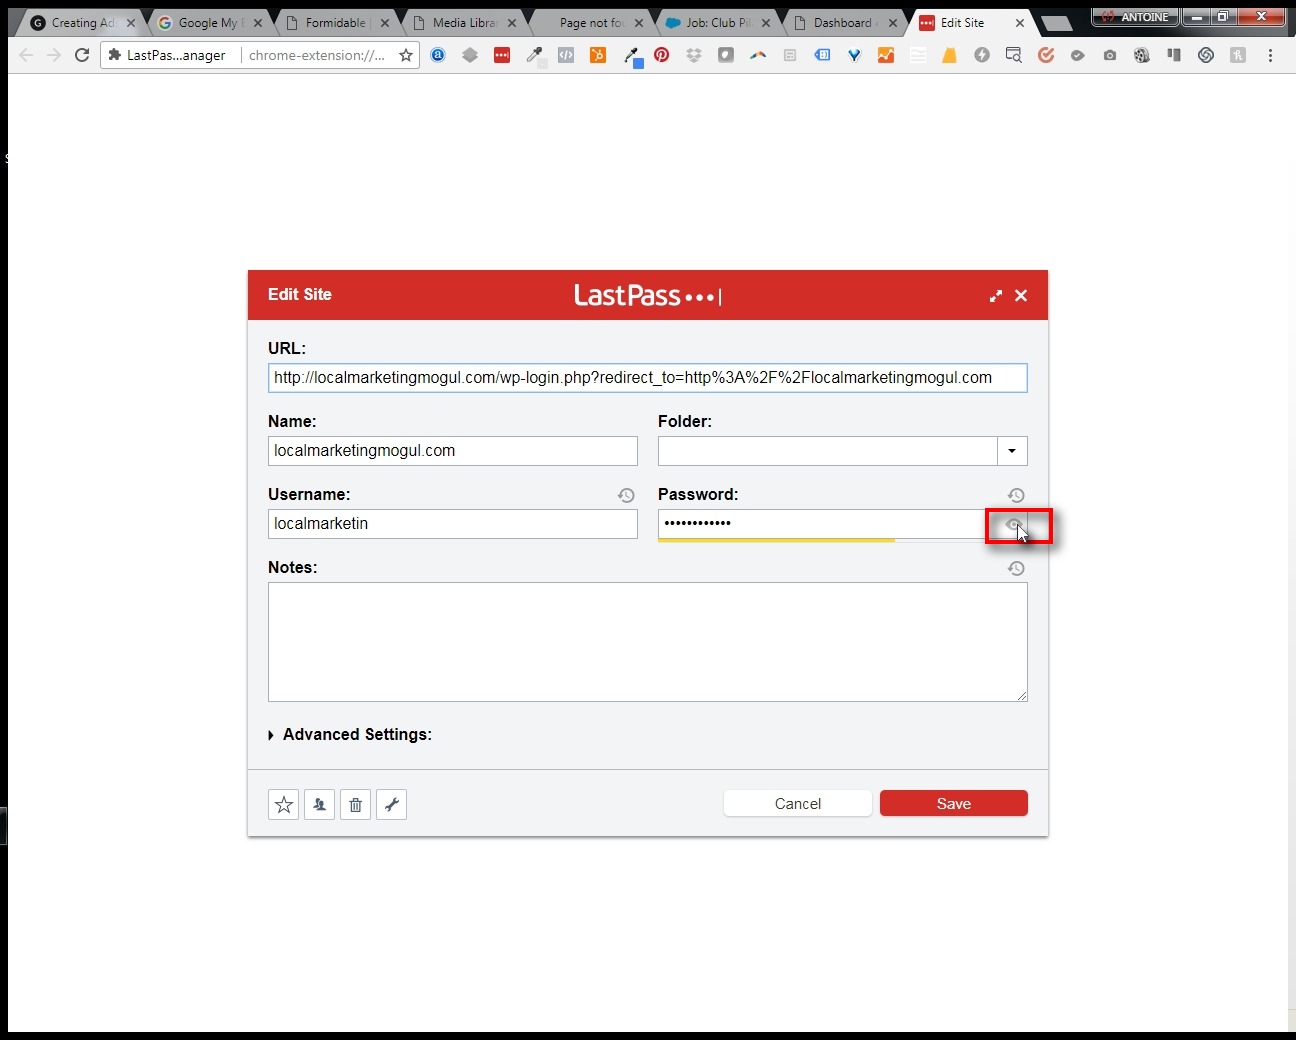Open the code brackets extension icon

point(566,56)
